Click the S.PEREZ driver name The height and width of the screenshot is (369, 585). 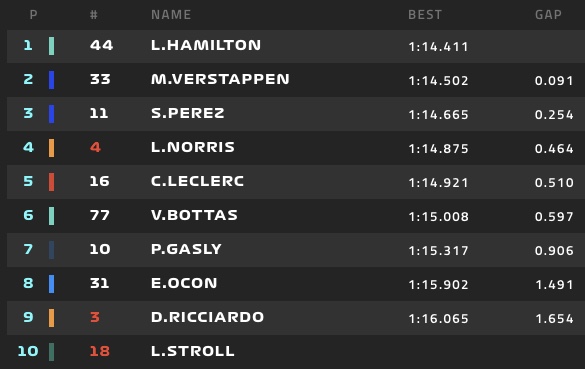click(x=188, y=113)
